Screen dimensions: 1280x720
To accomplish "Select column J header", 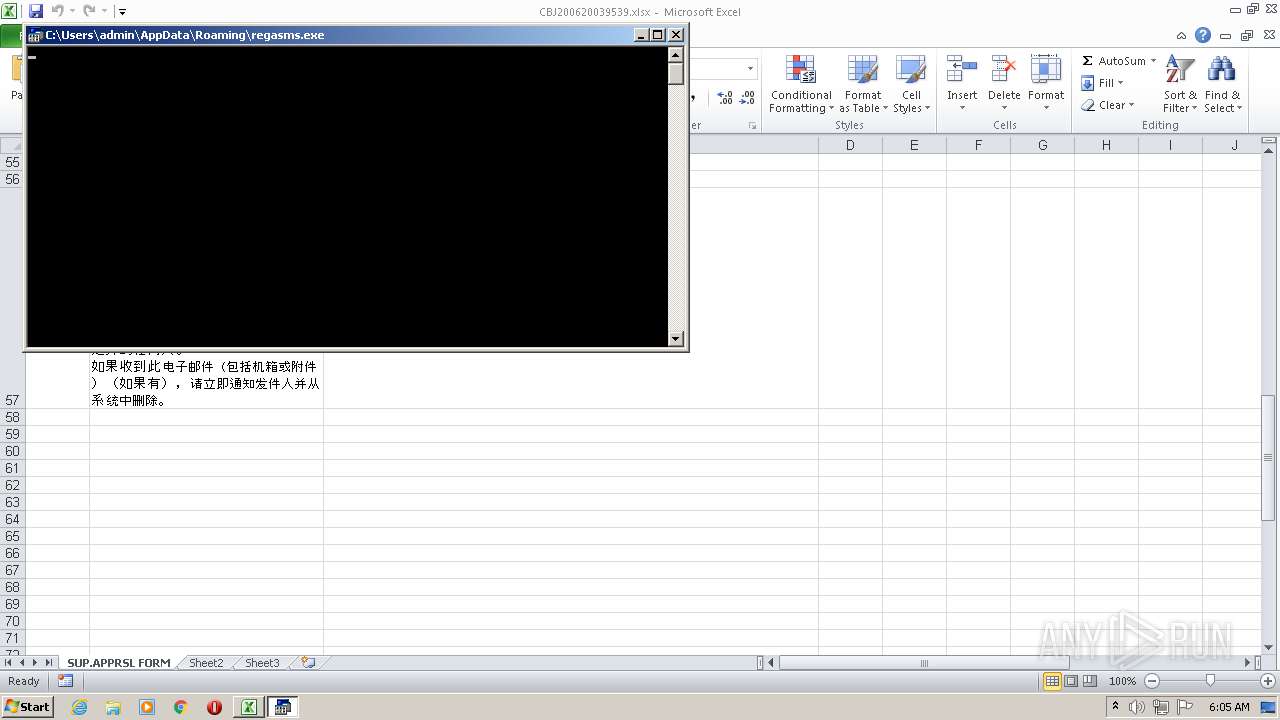I will (x=1234, y=145).
